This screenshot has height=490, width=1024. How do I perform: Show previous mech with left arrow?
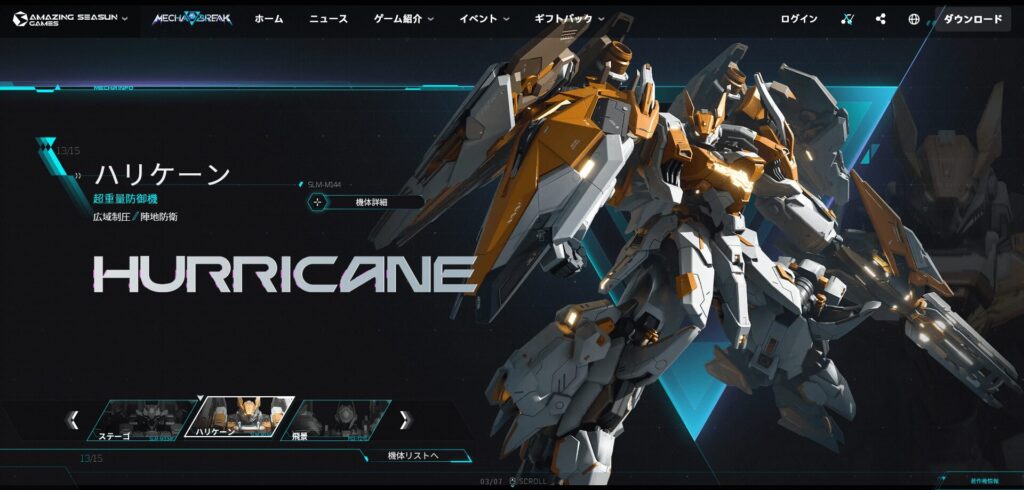pyautogui.click(x=74, y=419)
